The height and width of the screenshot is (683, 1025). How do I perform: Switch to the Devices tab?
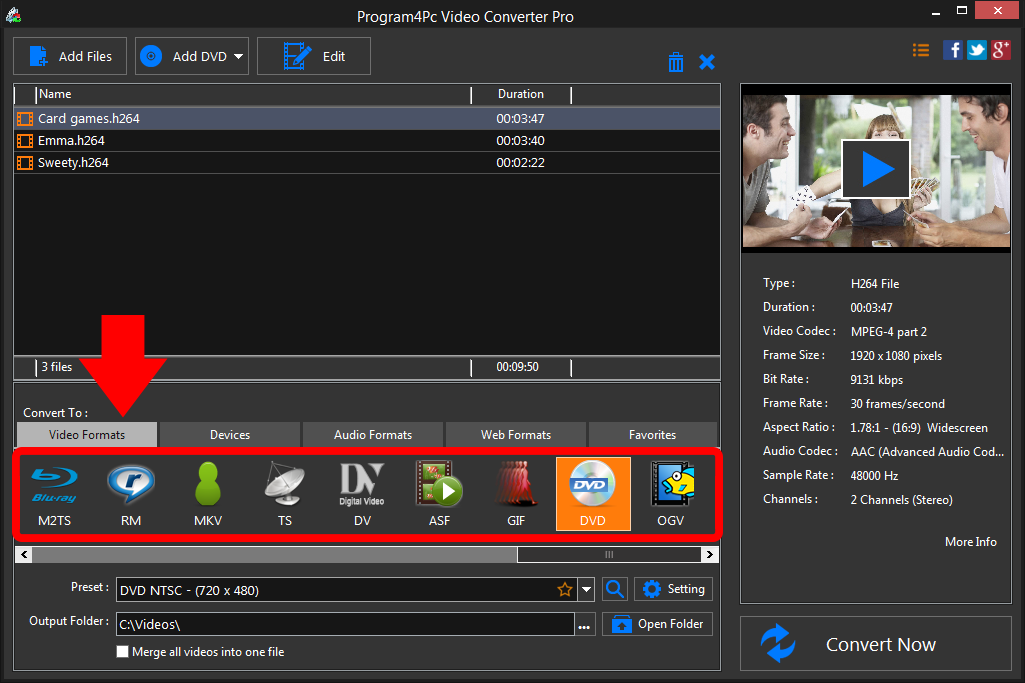230,435
